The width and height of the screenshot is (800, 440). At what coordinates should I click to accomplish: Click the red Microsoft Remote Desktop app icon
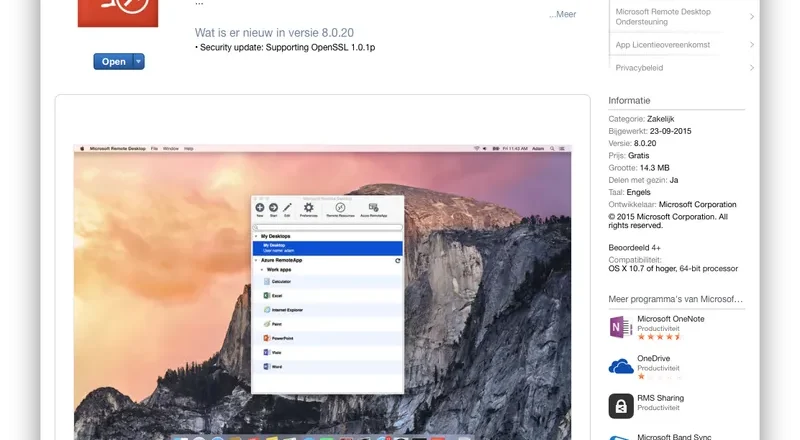coord(118,13)
